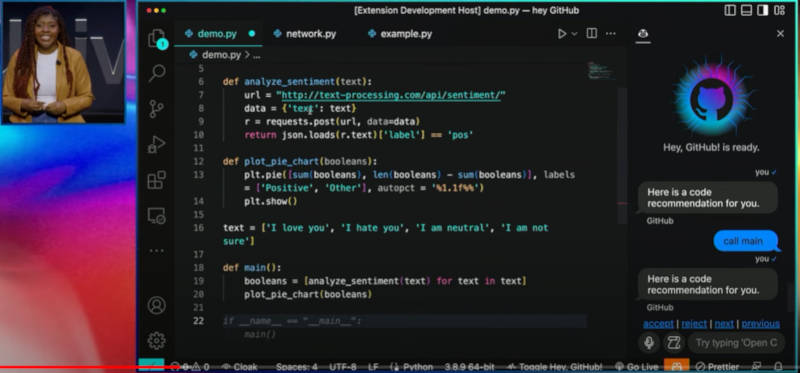This screenshot has width=800, height=373.
Task: Switch to the example.py tab
Action: click(x=400, y=34)
